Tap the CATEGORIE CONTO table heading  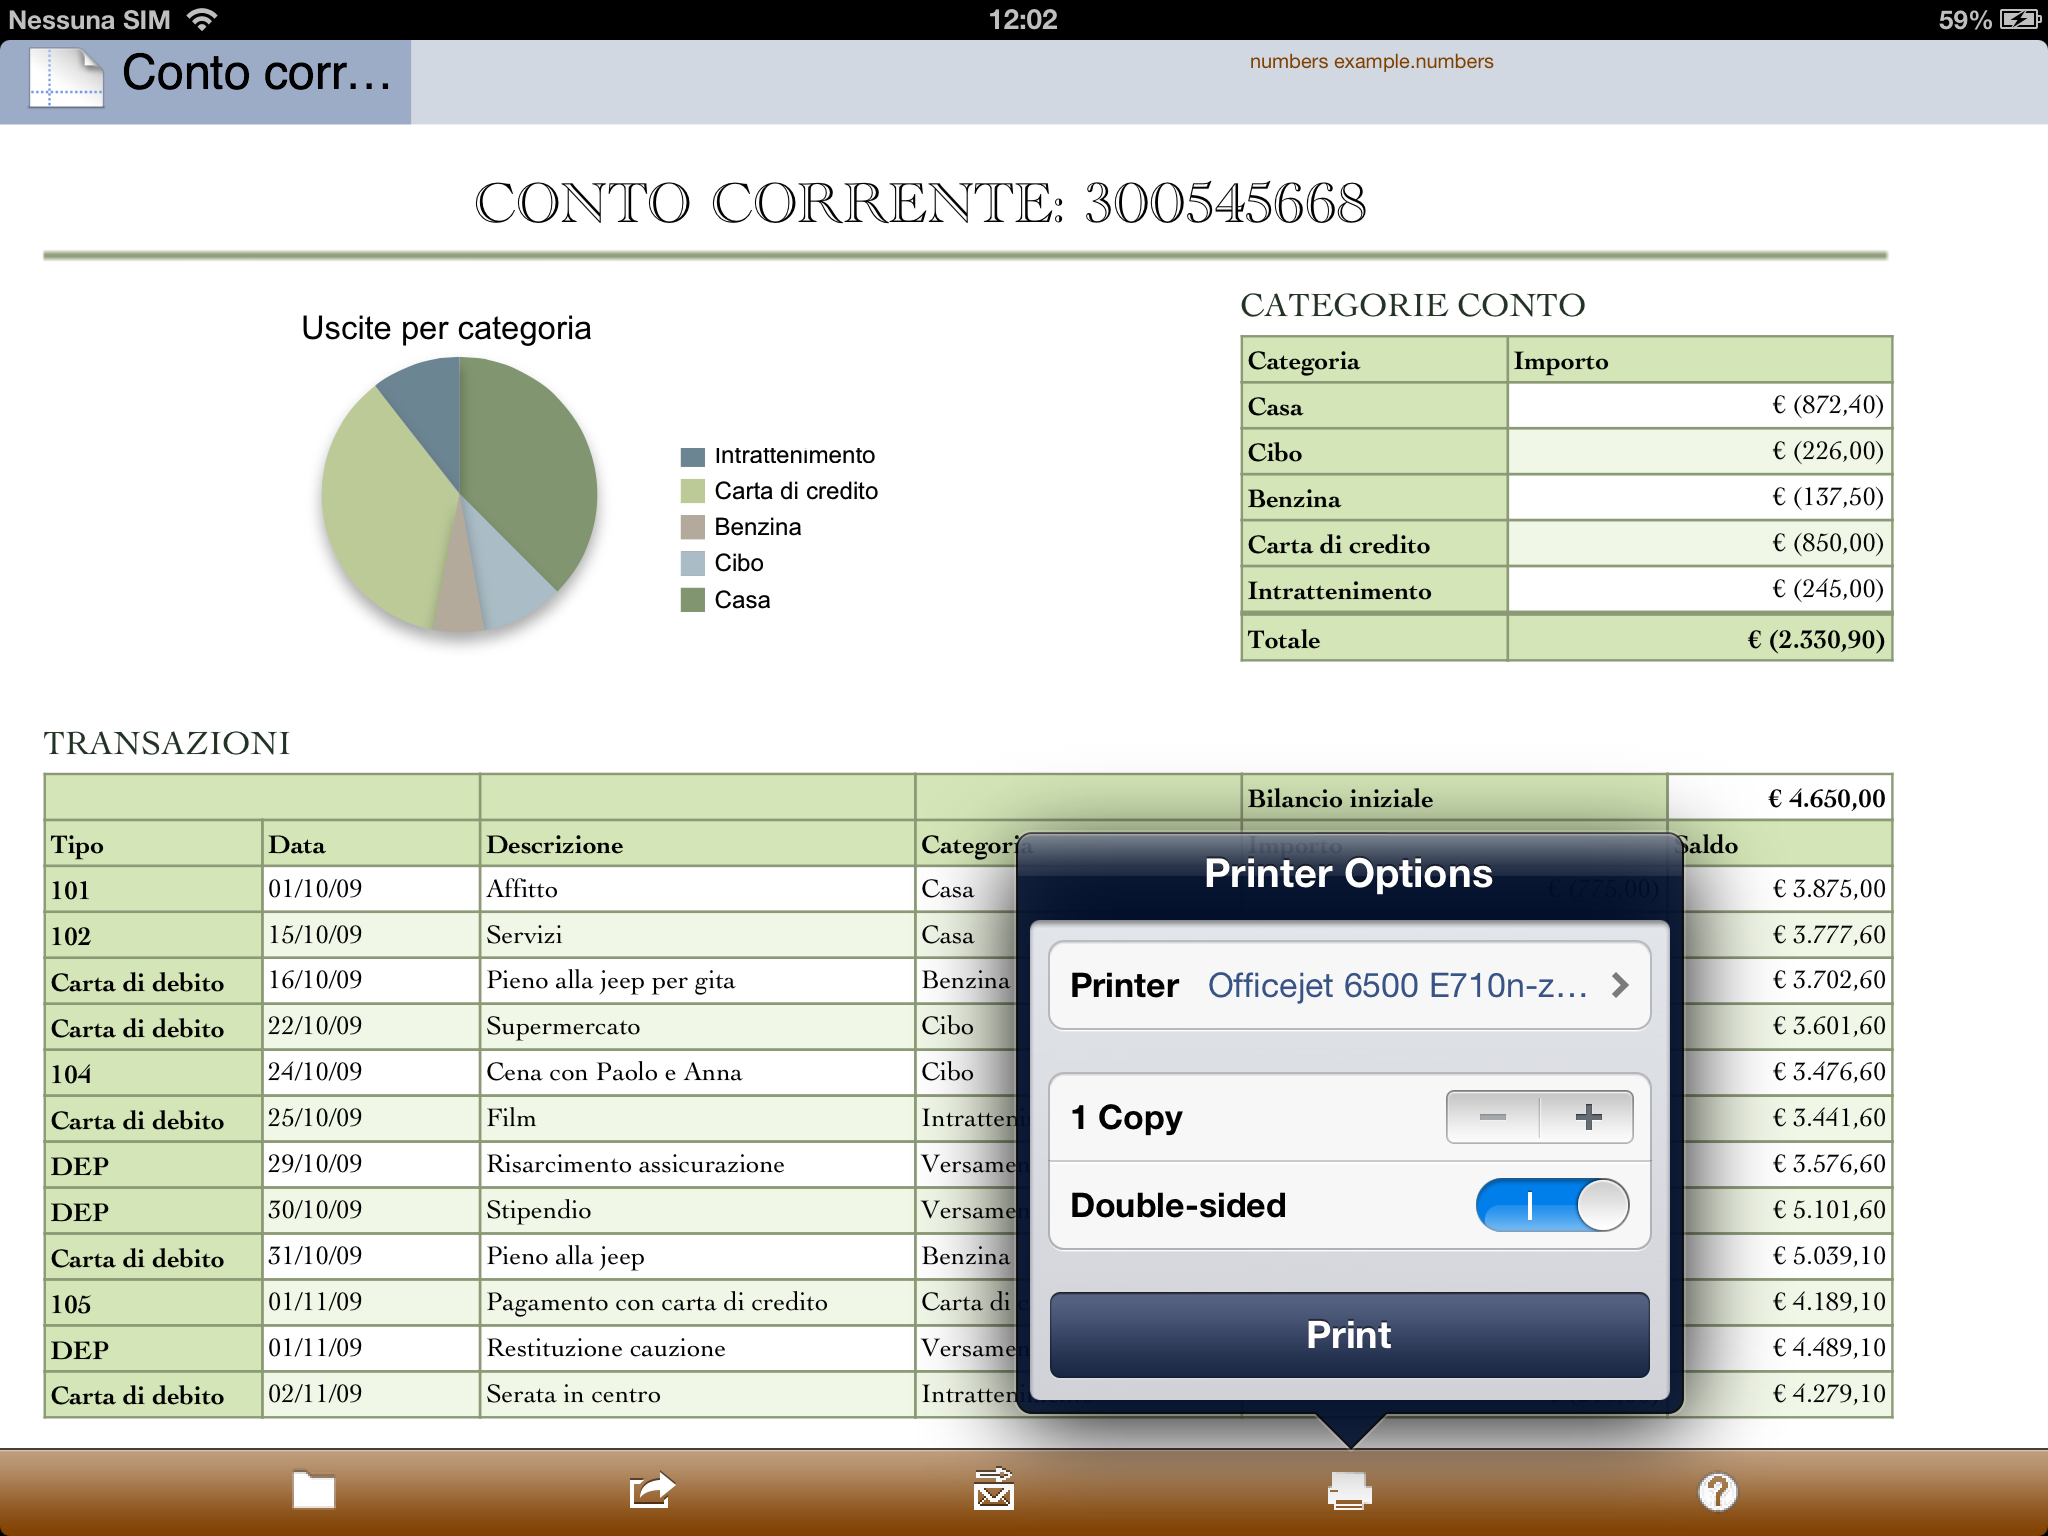(x=1413, y=305)
